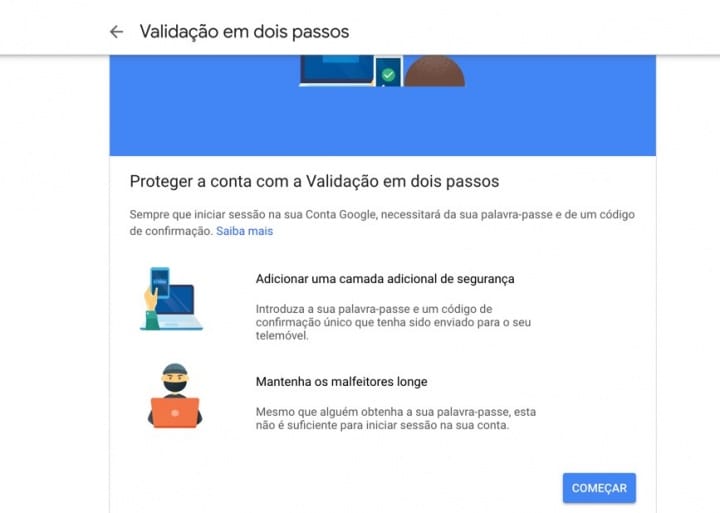
Task: Click the text starting Introduza a sua palavra-passe
Action: [393, 322]
